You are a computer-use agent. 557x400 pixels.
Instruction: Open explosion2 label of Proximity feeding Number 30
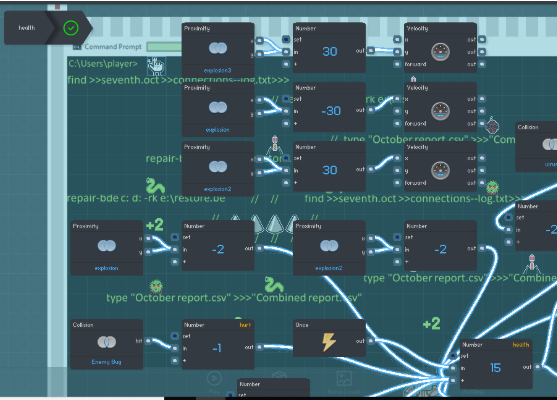coord(217,189)
